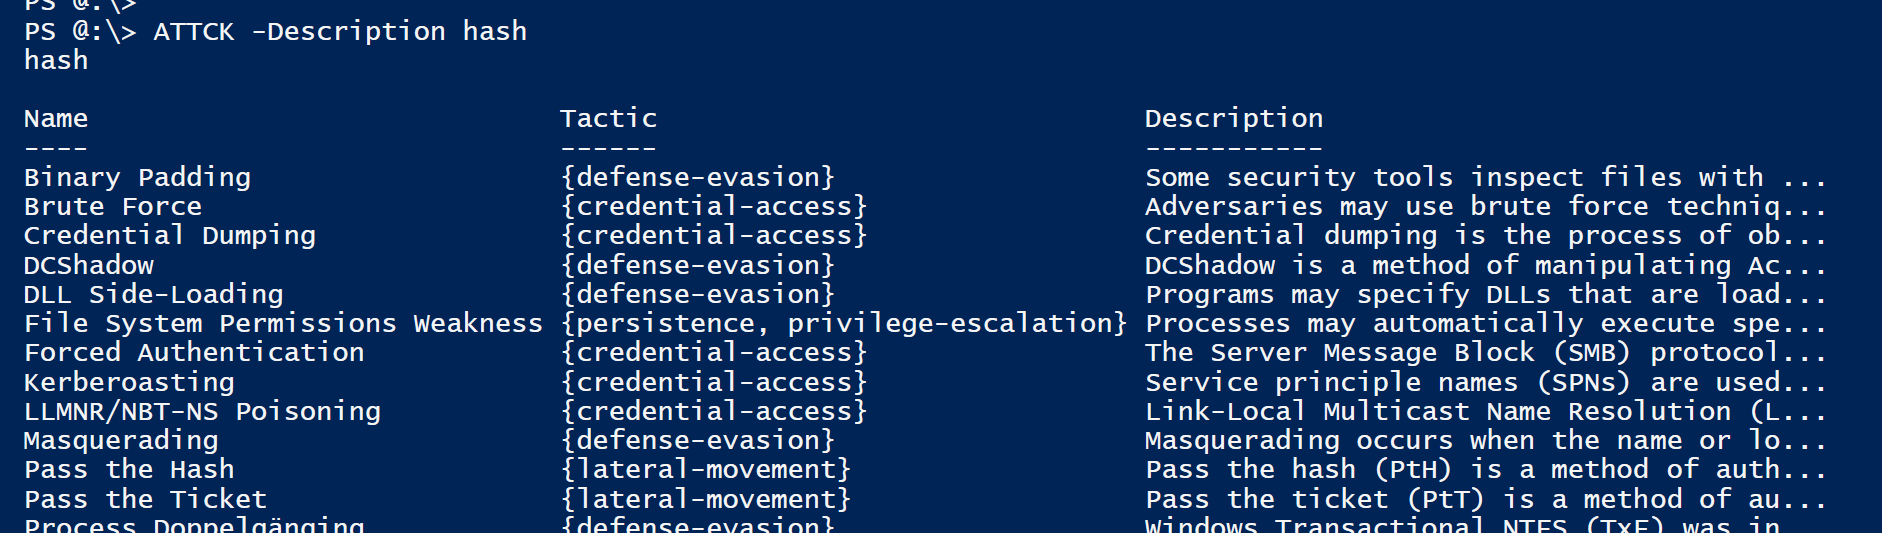Click the Masquerading technique name
This screenshot has width=1882, height=533.
coord(121,441)
